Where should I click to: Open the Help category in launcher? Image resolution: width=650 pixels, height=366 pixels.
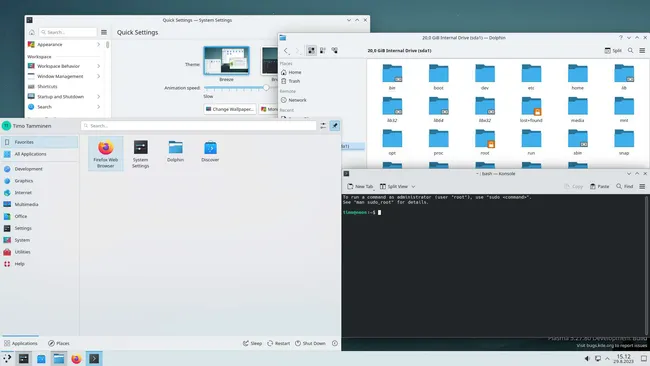click(x=39, y=264)
